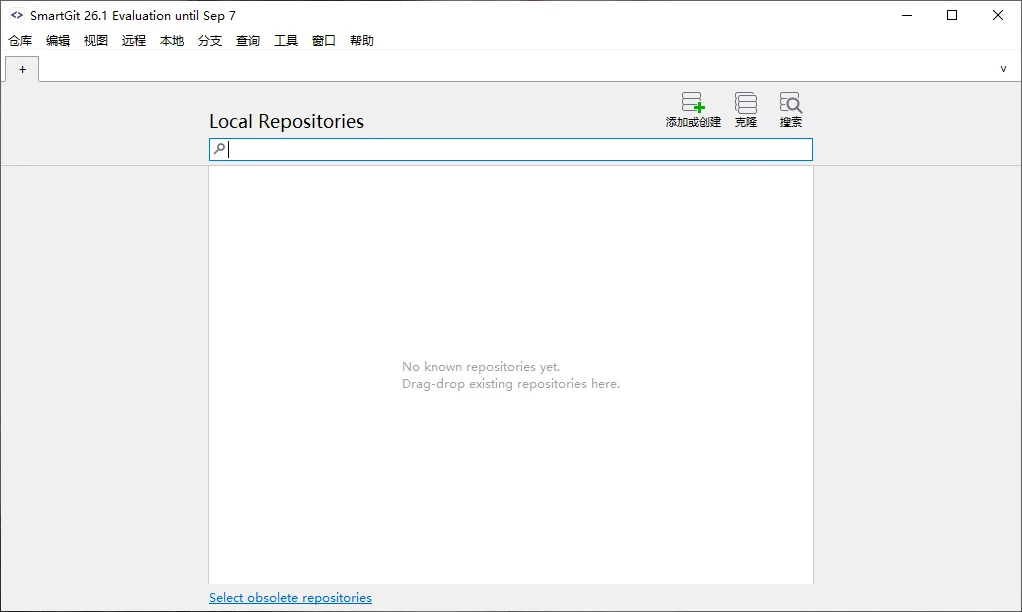Open the 编辑 menu
Screen dimensions: 1022x612
coord(58,40)
